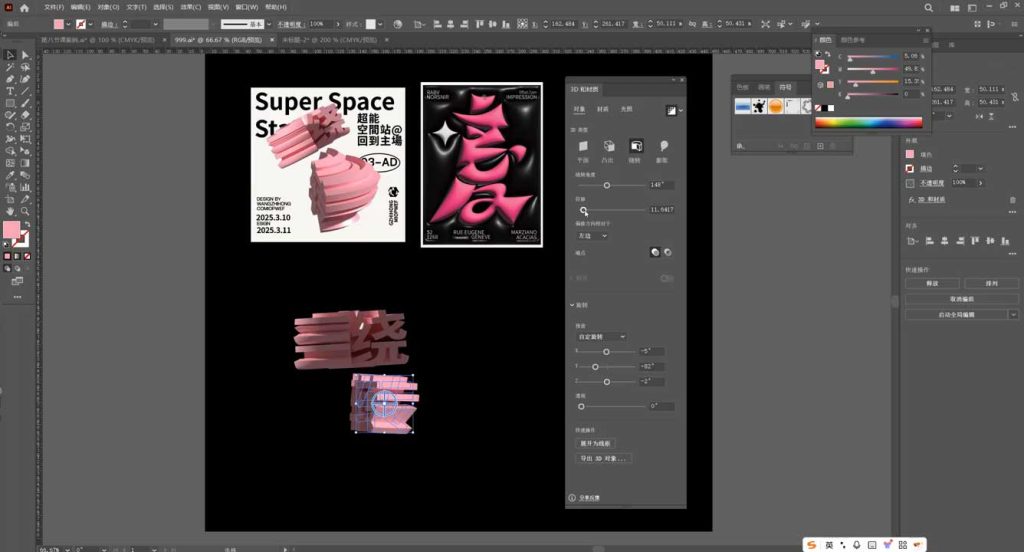
Task: Select the Type tool
Action: click(10, 91)
